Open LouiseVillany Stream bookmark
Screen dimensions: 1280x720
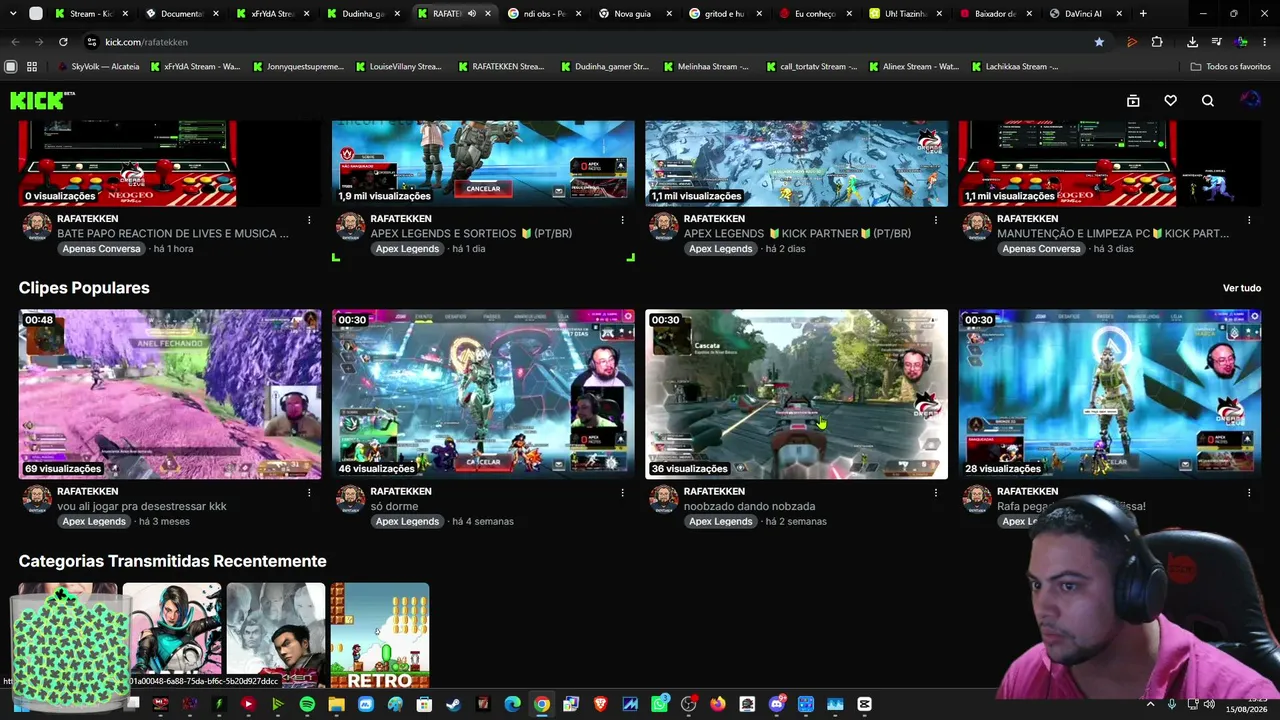coord(398,67)
